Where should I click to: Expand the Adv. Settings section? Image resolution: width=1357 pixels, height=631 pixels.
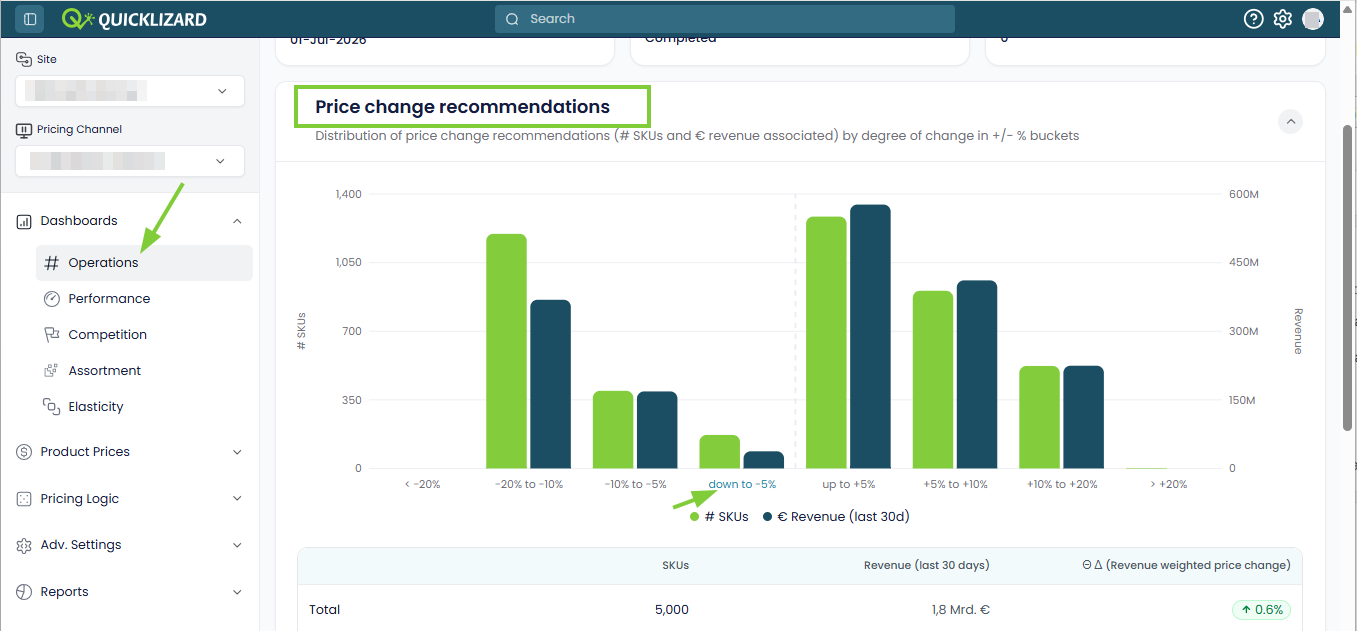(237, 545)
